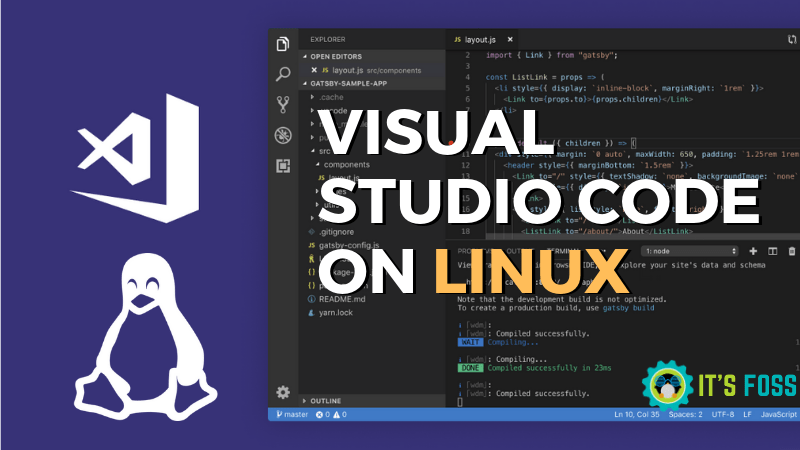
Task: Click line number 12 in gutter
Action: pos(465,165)
